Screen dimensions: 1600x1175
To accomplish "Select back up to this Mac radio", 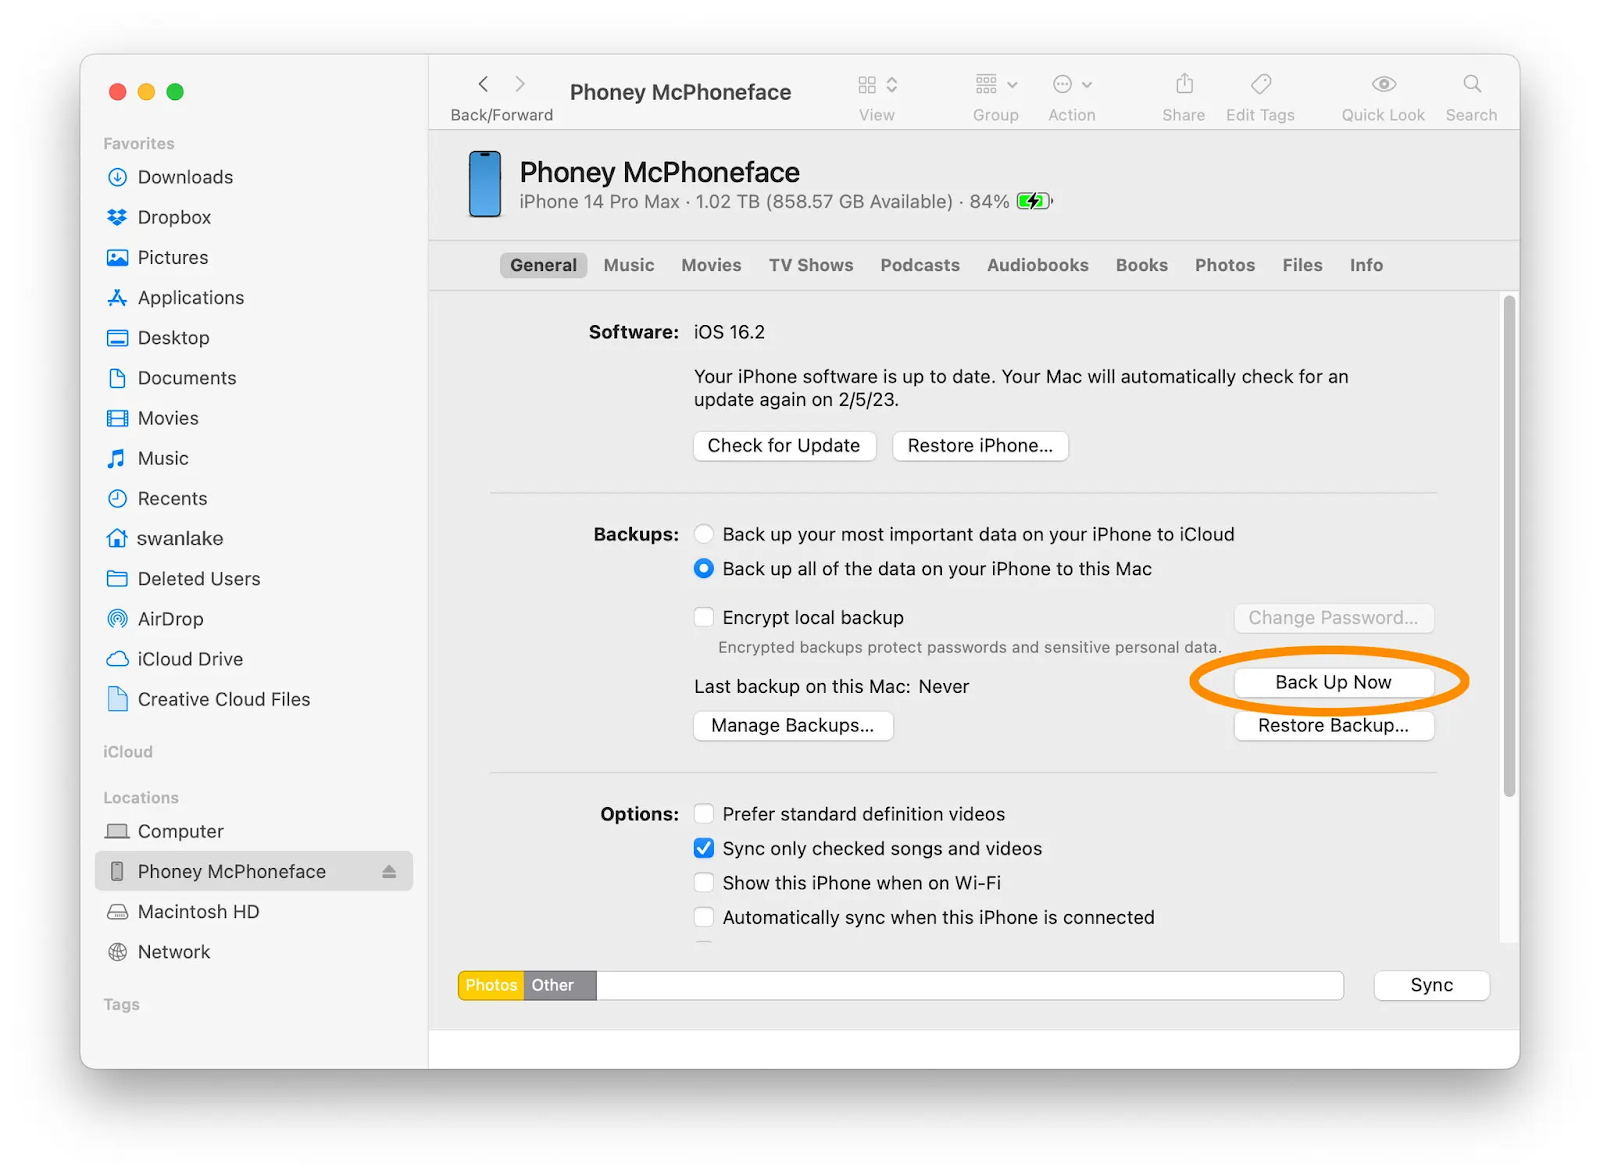I will pyautogui.click(x=704, y=568).
